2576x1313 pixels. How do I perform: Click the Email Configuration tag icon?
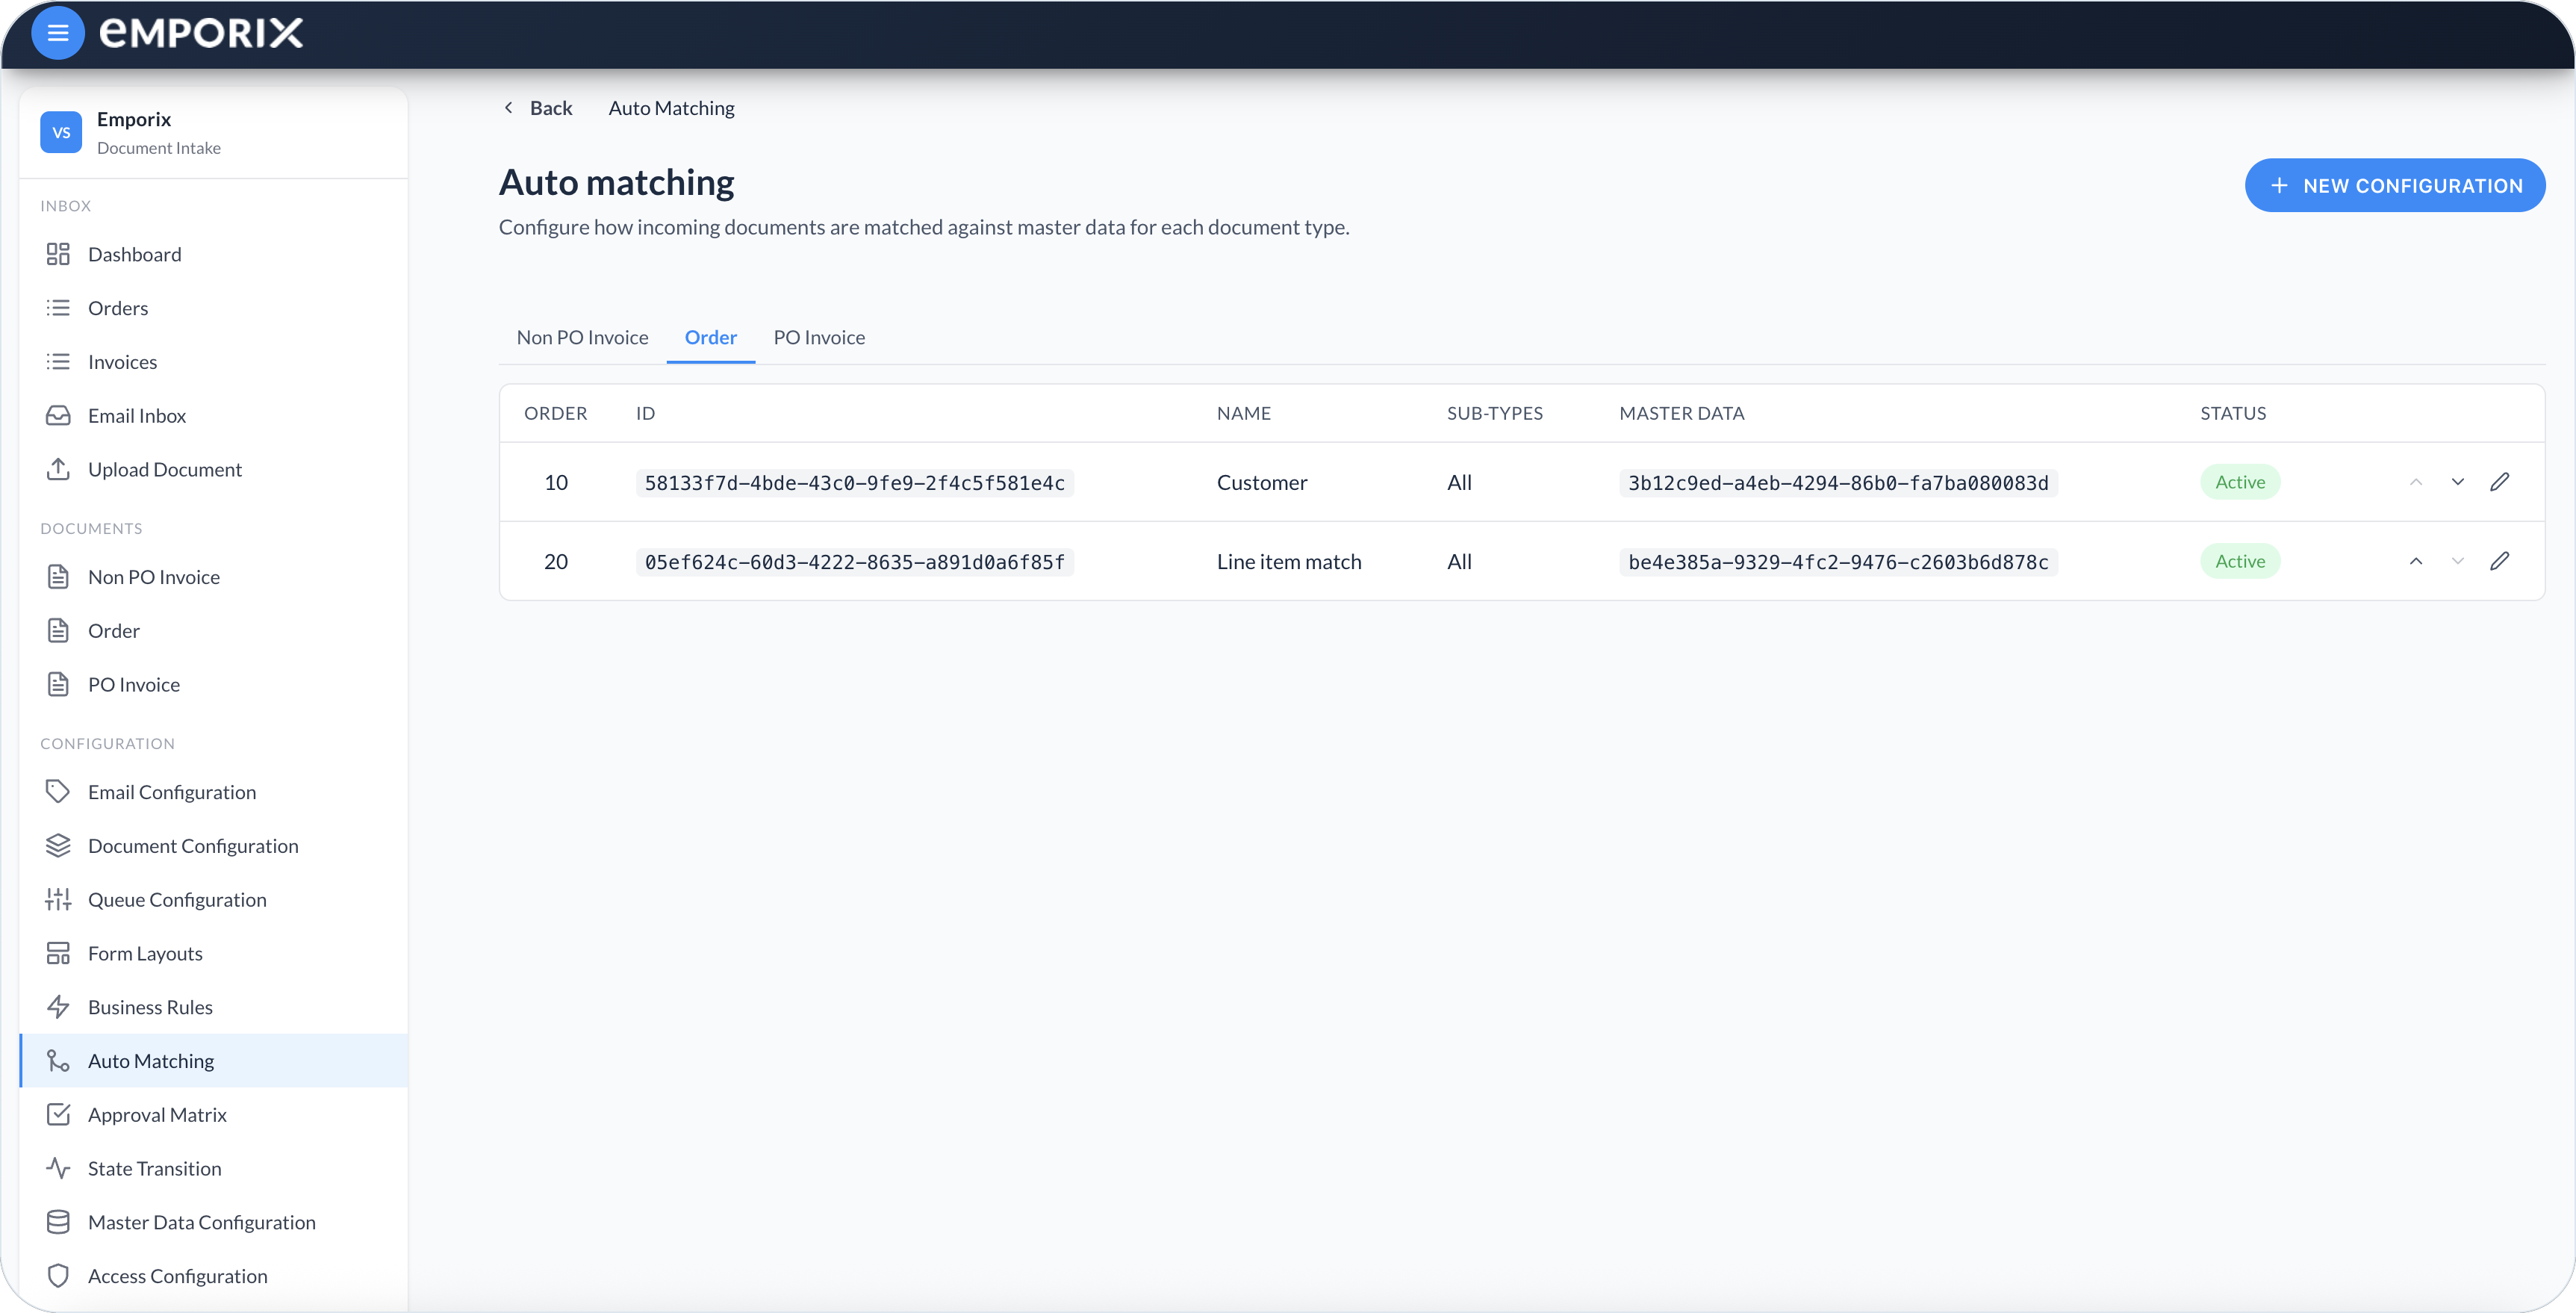58,792
